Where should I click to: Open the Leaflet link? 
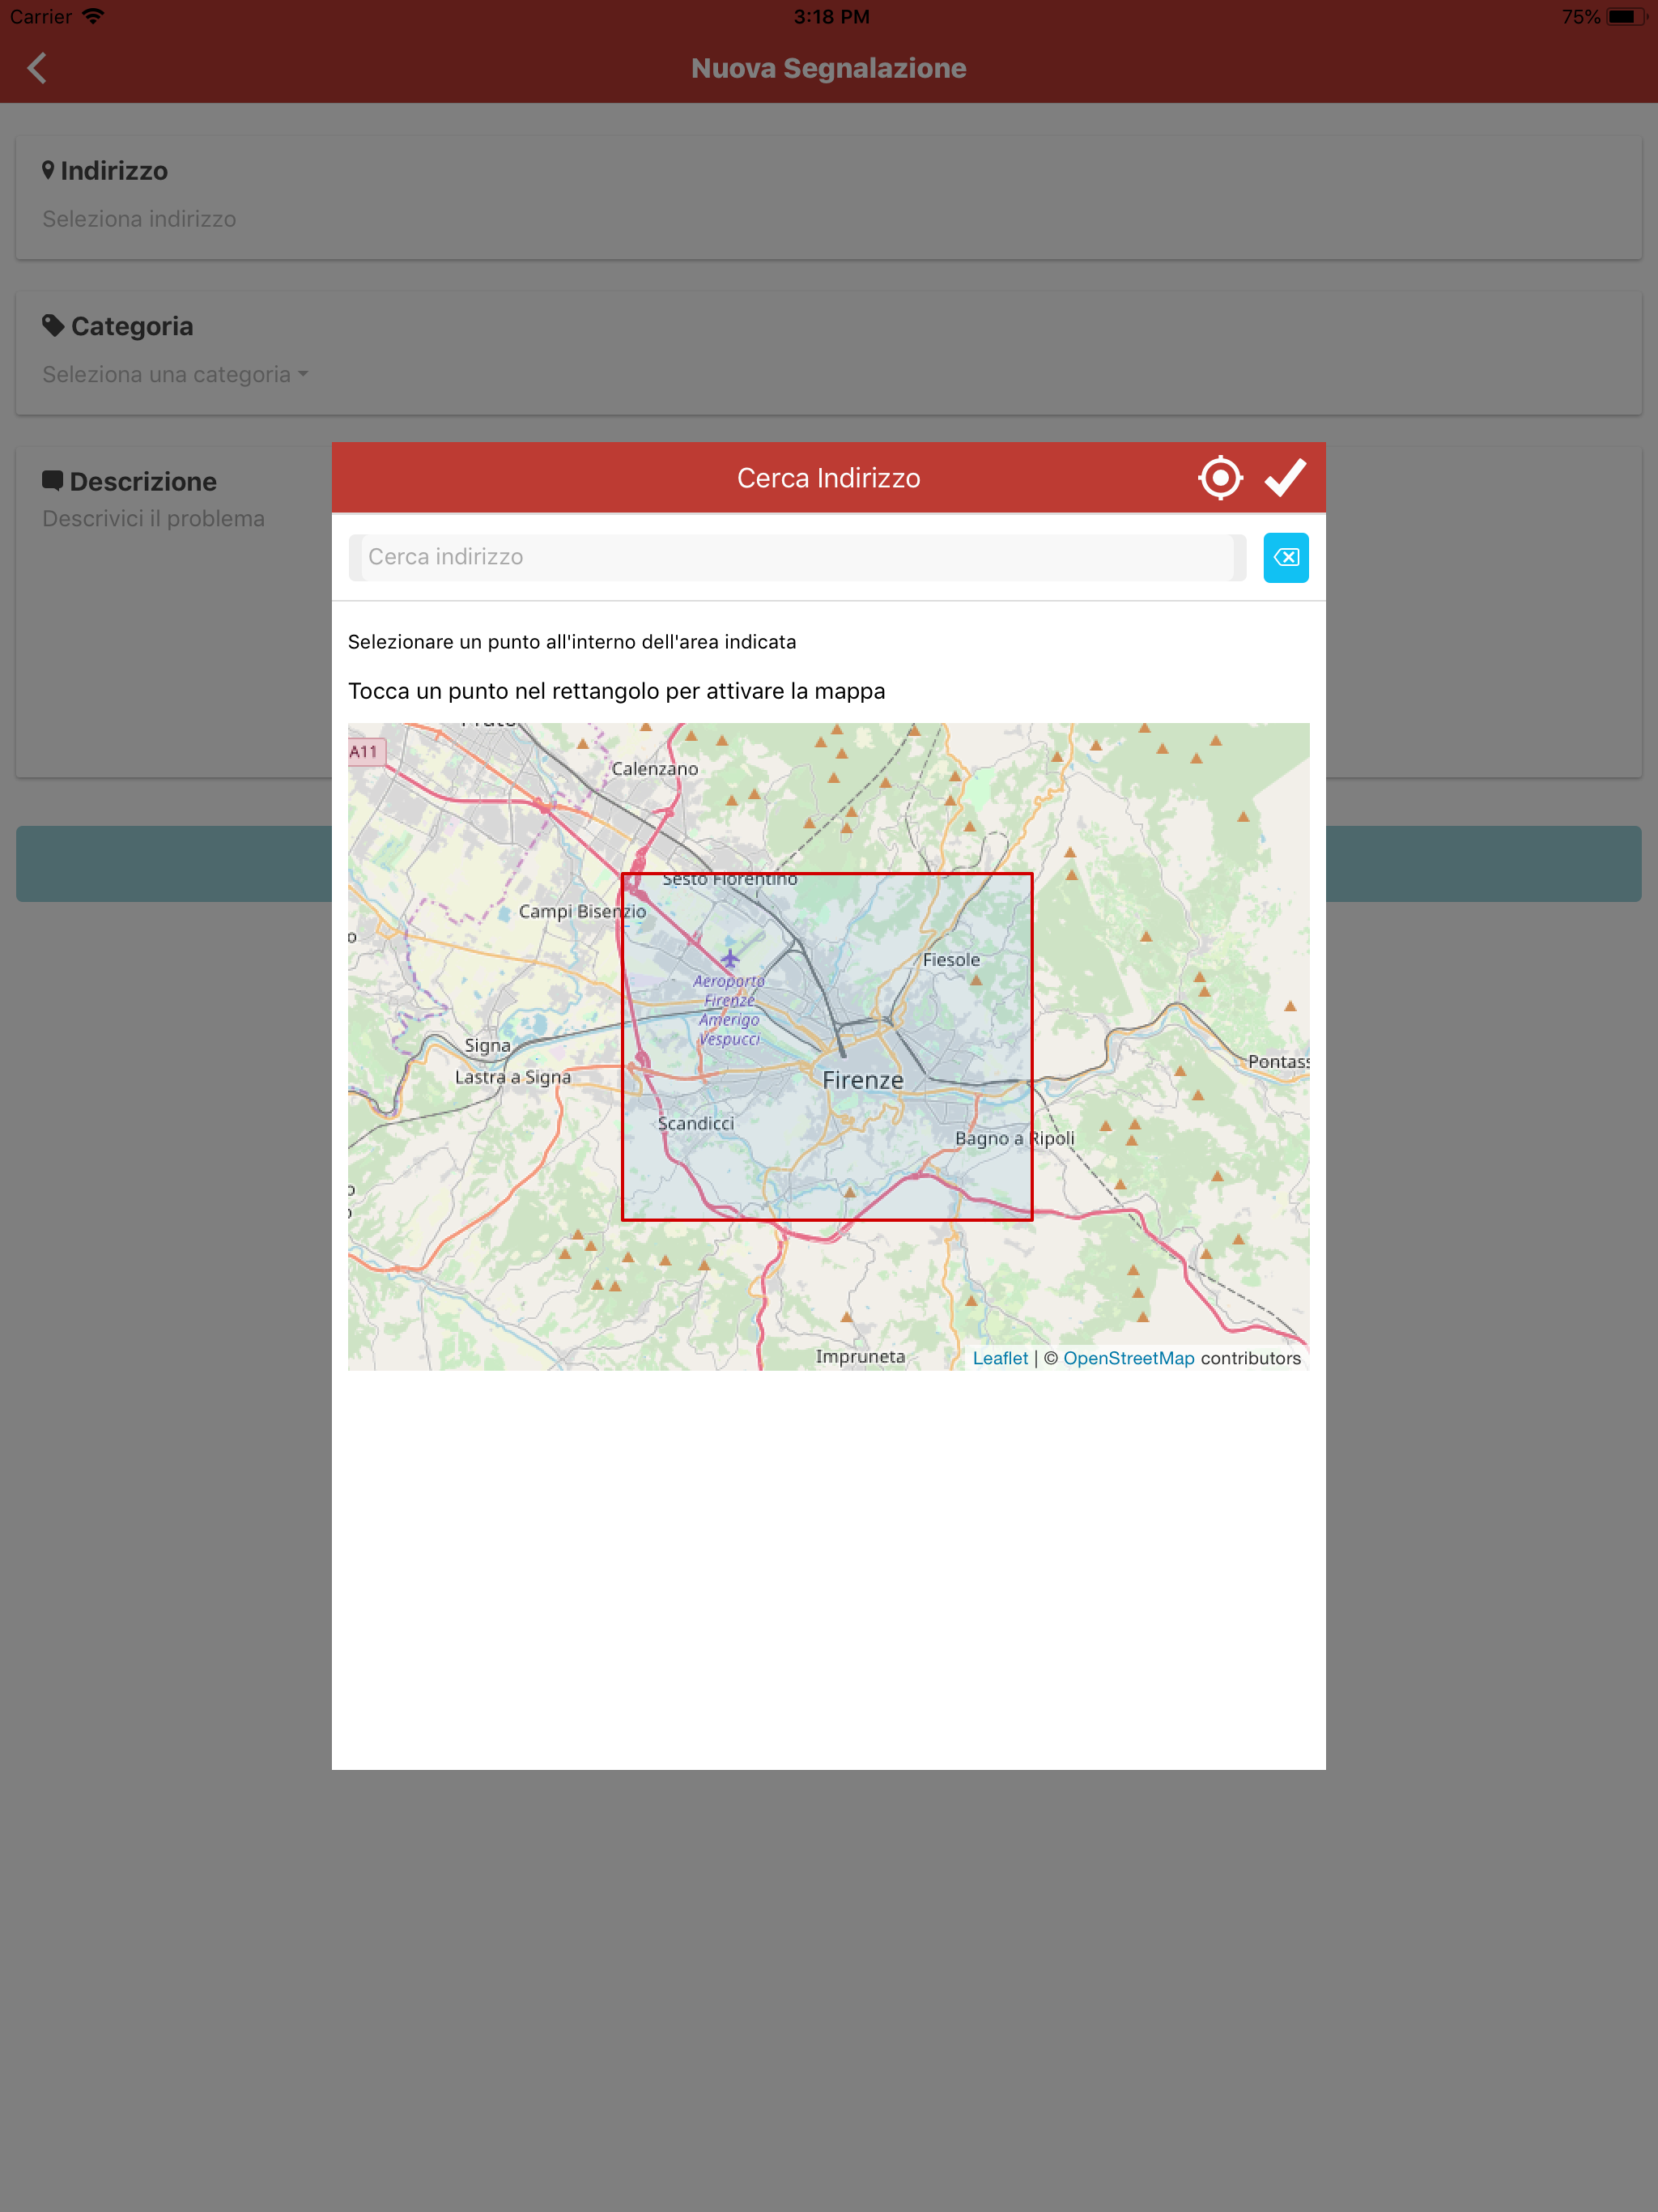click(x=1000, y=1358)
